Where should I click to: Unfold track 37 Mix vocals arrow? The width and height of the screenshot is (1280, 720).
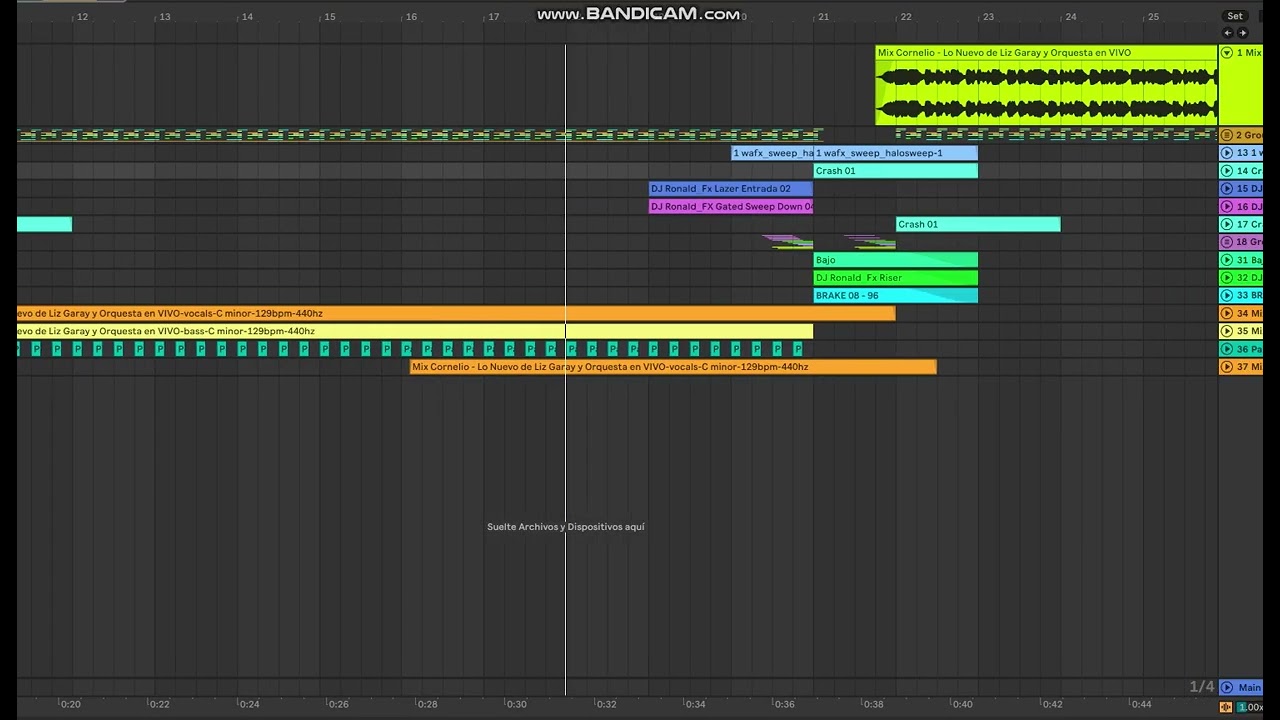(x=1227, y=367)
